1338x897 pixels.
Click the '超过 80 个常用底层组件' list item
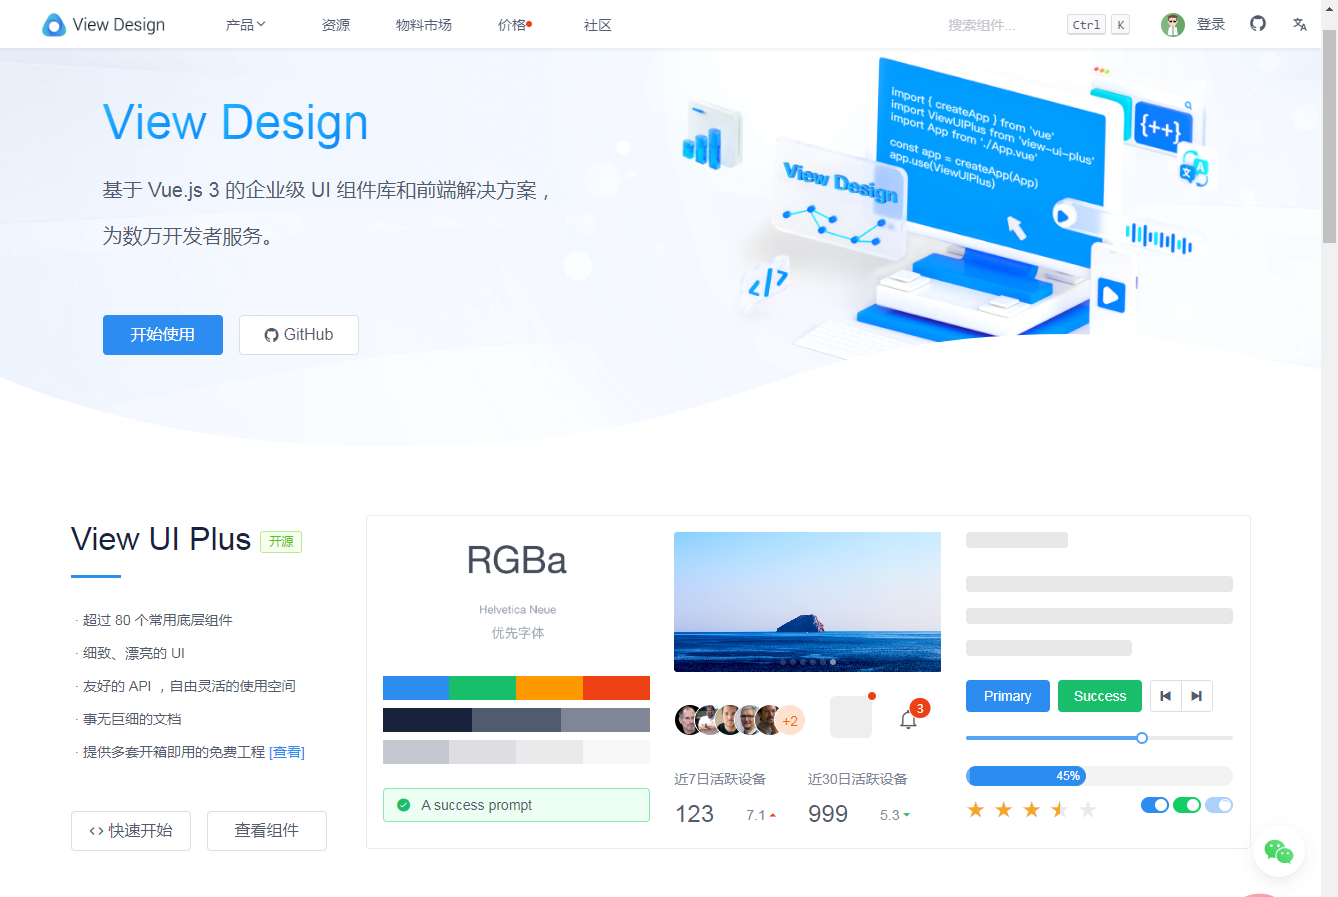tap(157, 620)
